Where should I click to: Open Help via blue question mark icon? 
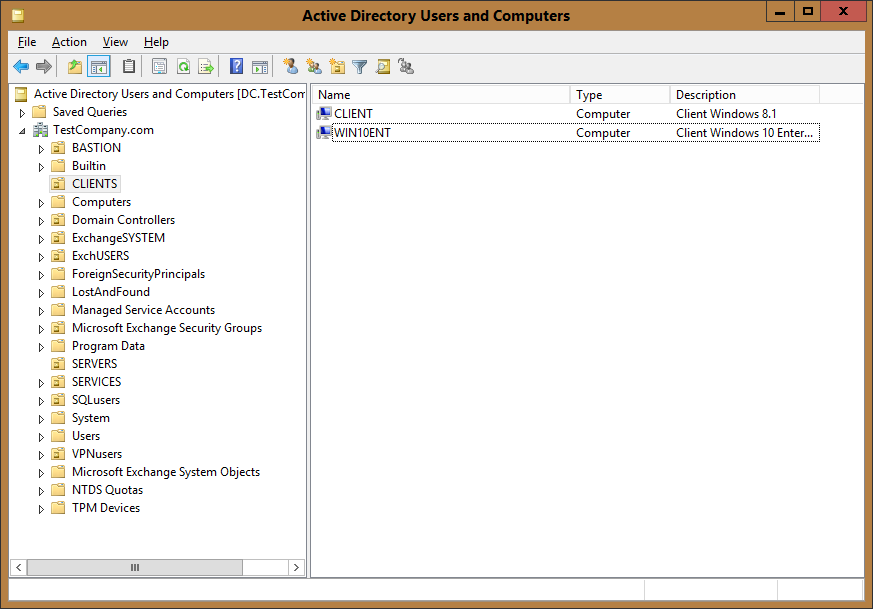tap(236, 67)
